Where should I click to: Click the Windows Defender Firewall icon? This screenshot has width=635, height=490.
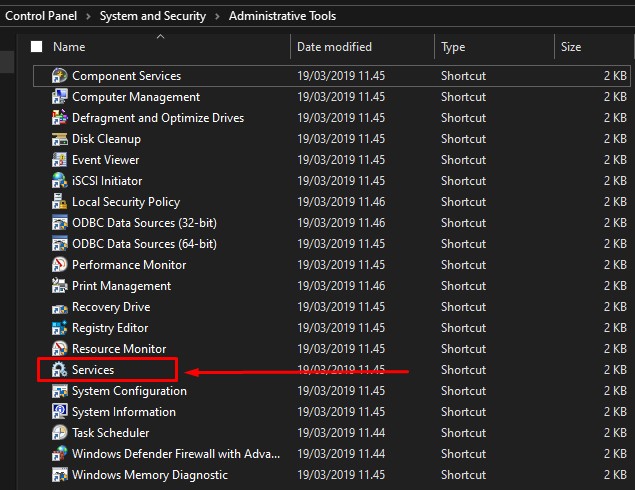tap(60, 454)
